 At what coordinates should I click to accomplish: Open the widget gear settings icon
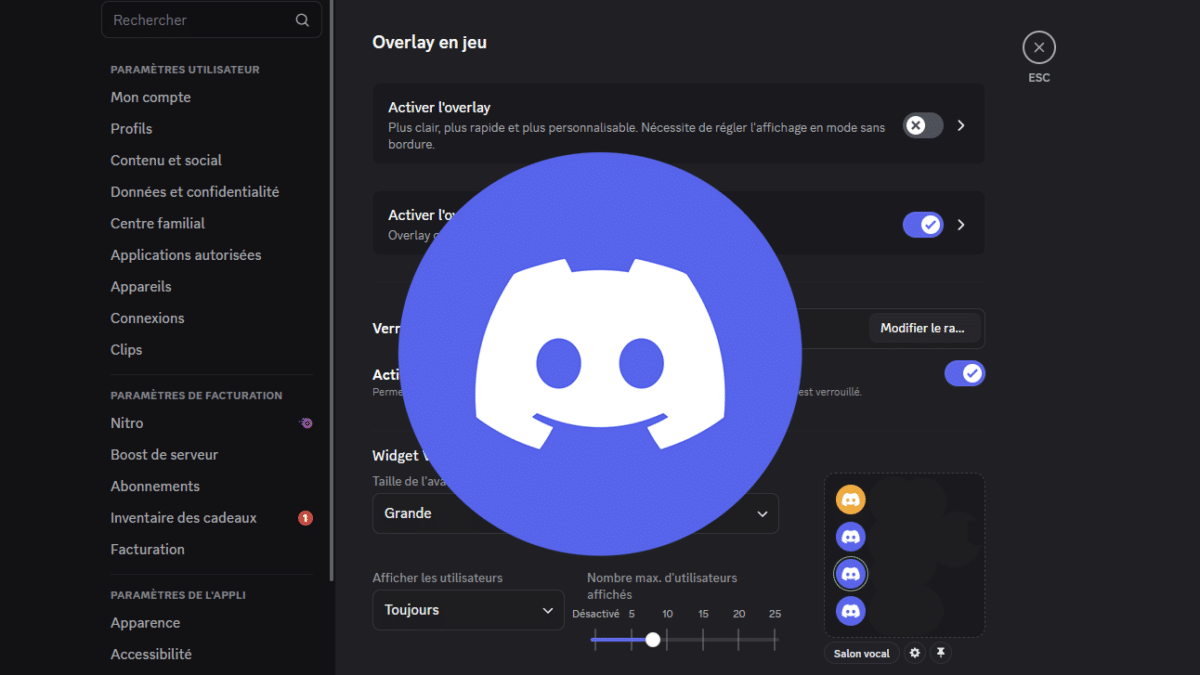point(914,653)
